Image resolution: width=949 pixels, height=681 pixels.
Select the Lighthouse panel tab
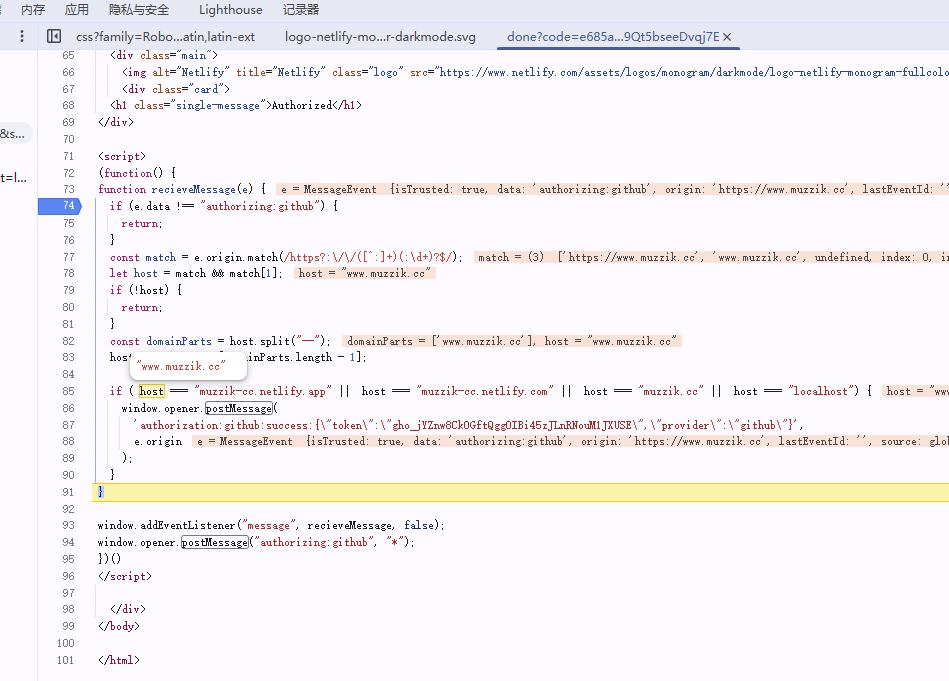[231, 10]
